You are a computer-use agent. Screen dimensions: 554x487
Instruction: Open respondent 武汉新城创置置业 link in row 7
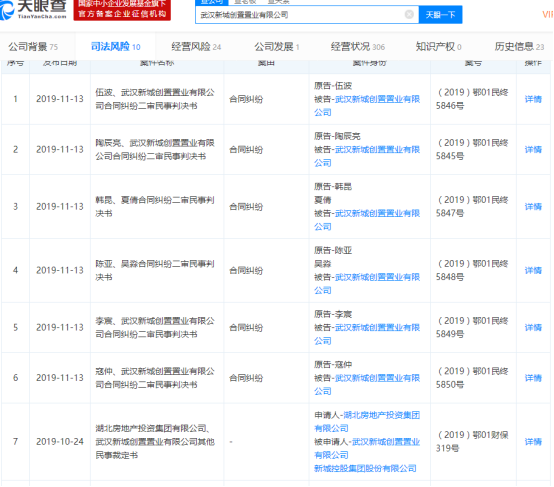tap(367, 448)
